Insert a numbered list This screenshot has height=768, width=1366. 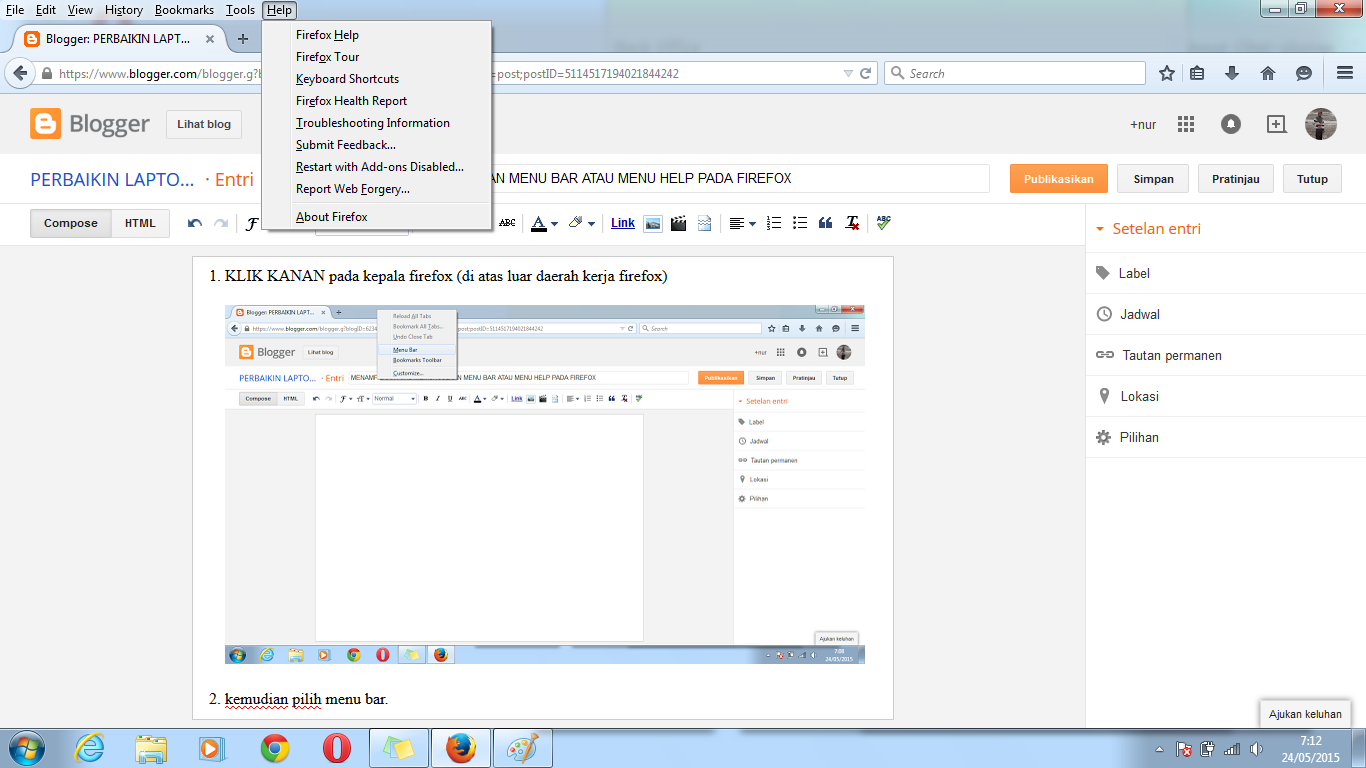click(774, 223)
